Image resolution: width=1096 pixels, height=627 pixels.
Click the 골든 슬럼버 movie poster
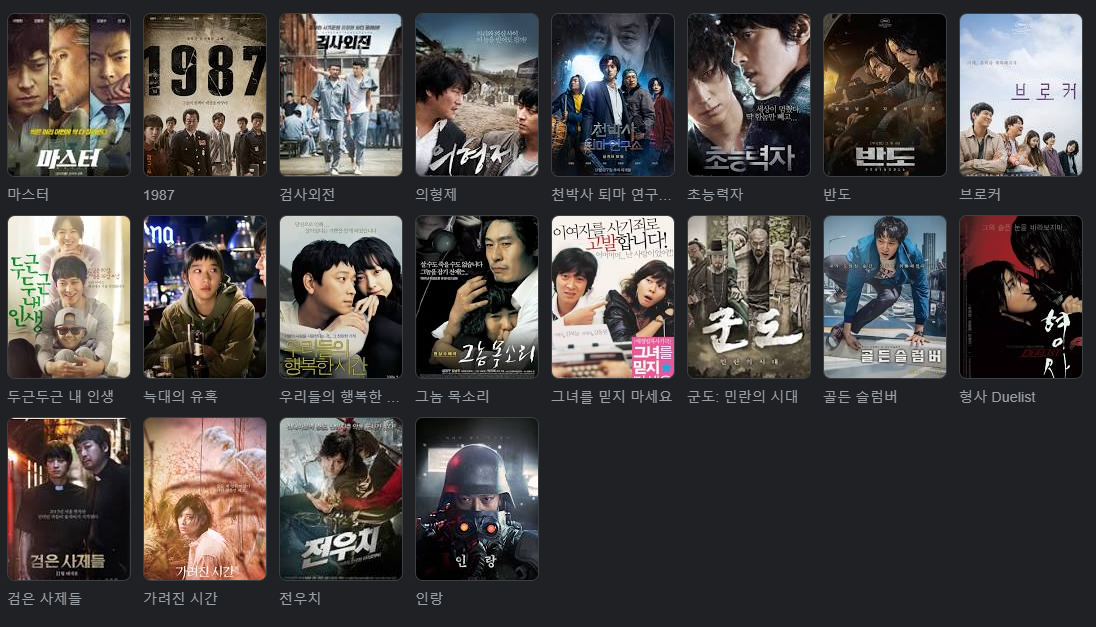click(x=885, y=297)
